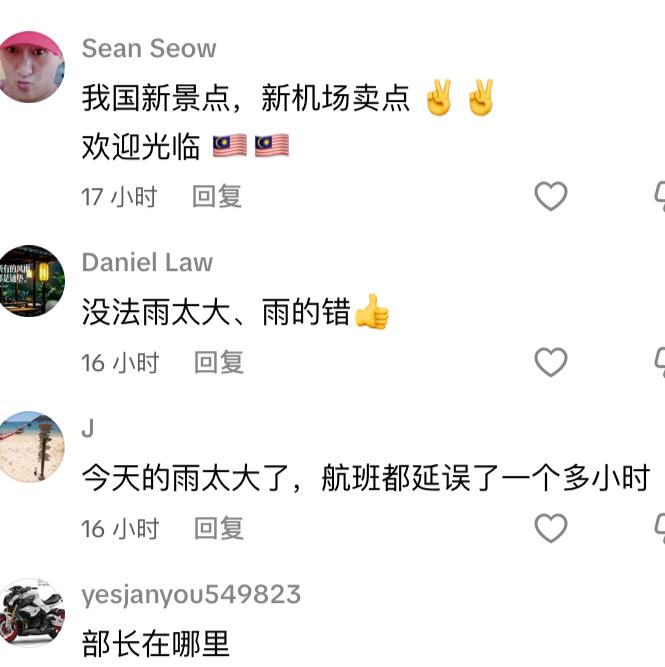Reply to Daniel Law's comment
Viewport: 665px width, 667px height.
click(x=219, y=362)
